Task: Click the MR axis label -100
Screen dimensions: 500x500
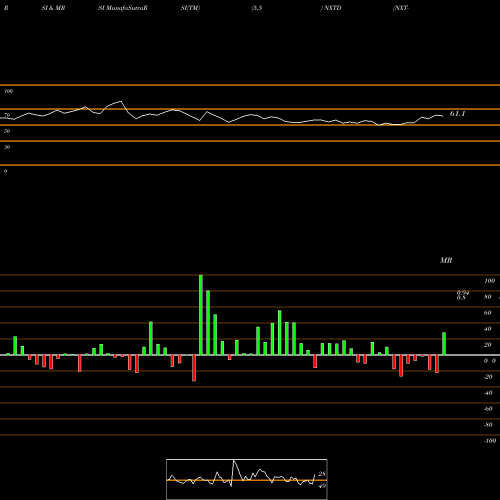Action: coord(490,441)
